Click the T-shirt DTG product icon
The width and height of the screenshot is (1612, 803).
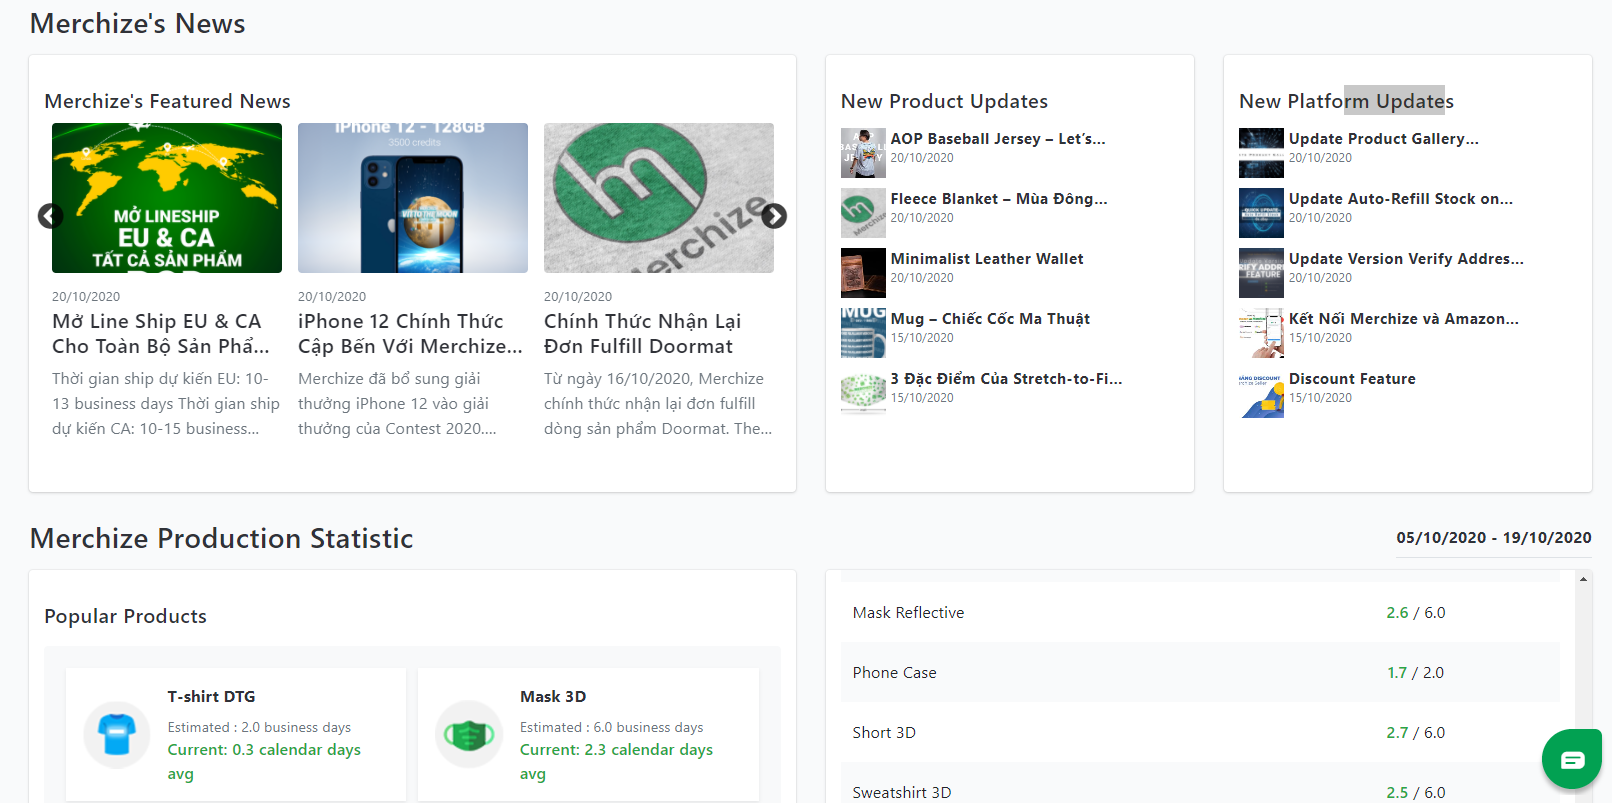point(117,735)
